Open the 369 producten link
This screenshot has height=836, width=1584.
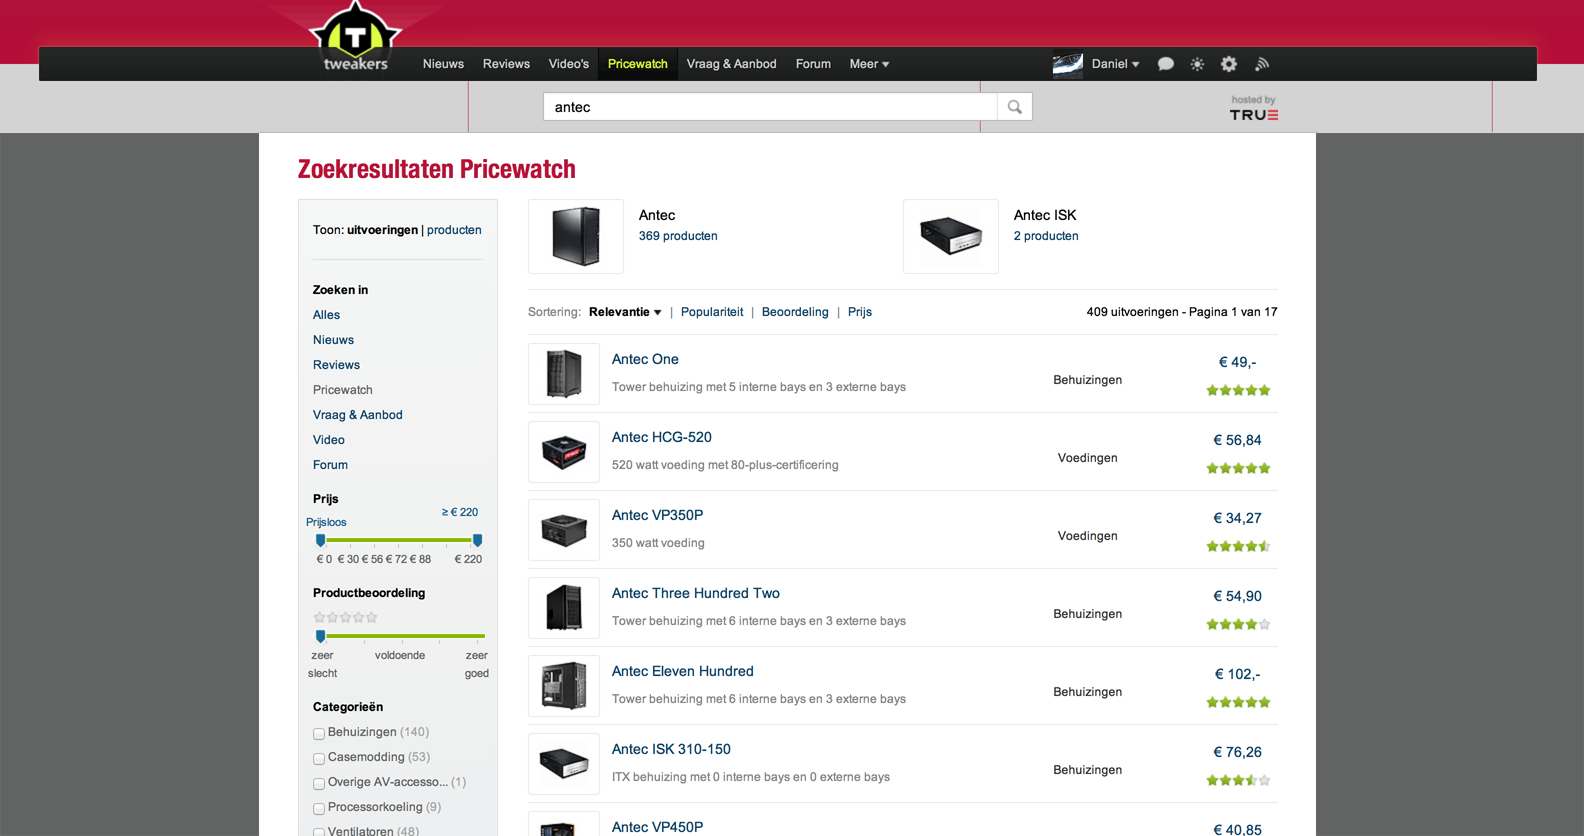[x=678, y=236]
